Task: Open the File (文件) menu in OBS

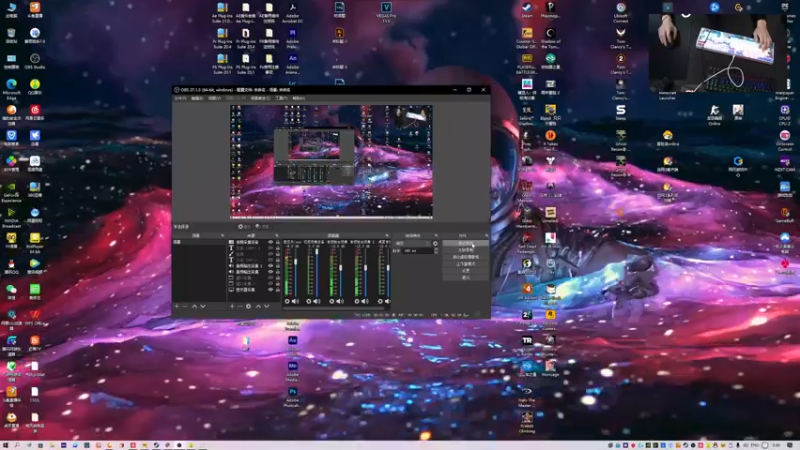Action: tap(181, 98)
